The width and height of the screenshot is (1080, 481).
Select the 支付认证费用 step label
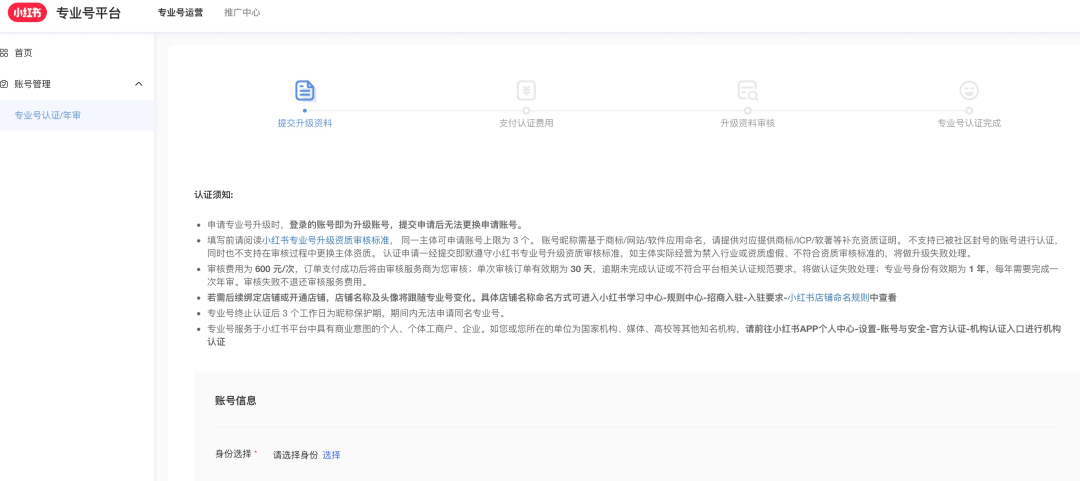click(x=526, y=123)
